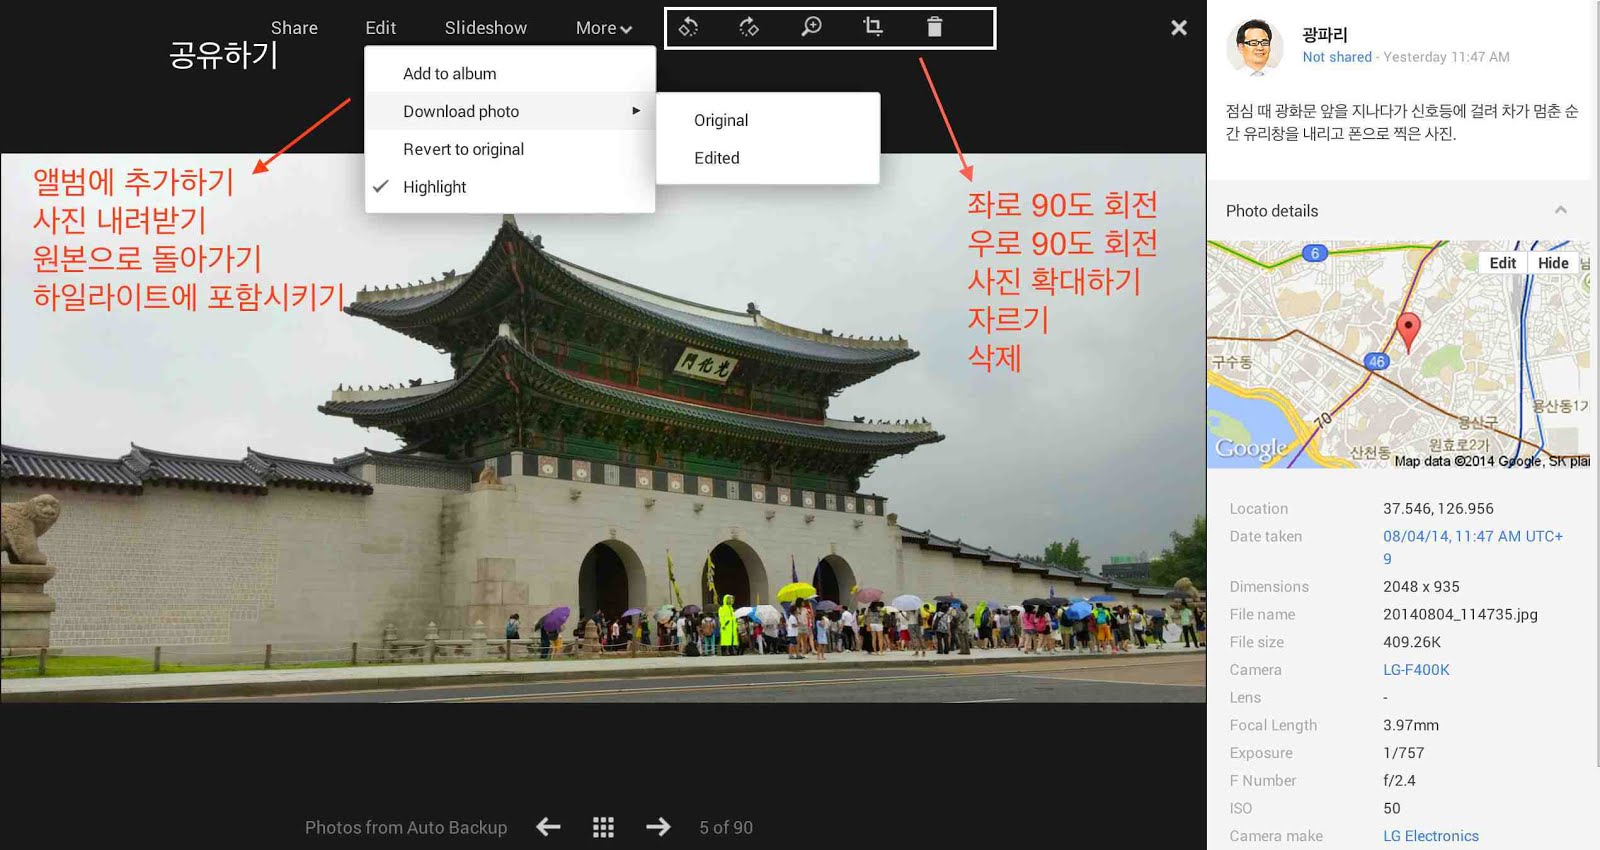Hide the location map
Image resolution: width=1600 pixels, height=850 pixels.
pyautogui.click(x=1552, y=263)
